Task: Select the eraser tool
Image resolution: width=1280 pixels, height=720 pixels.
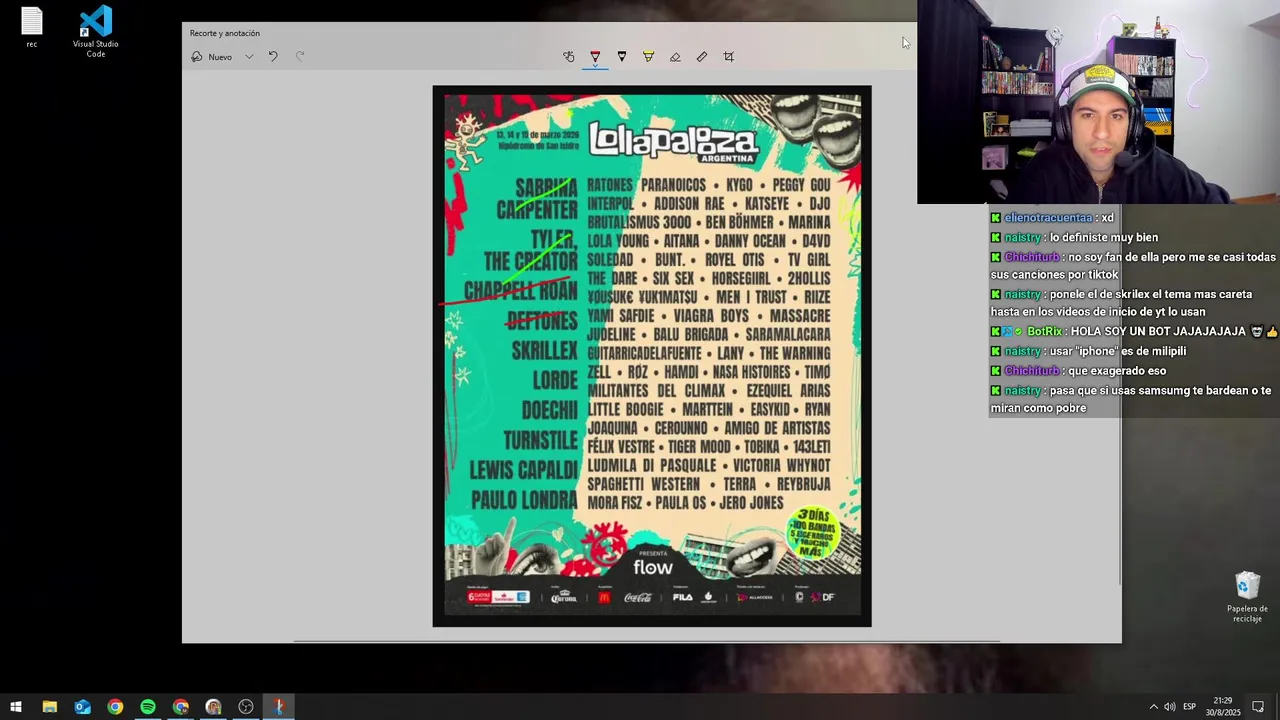Action: [x=675, y=57]
